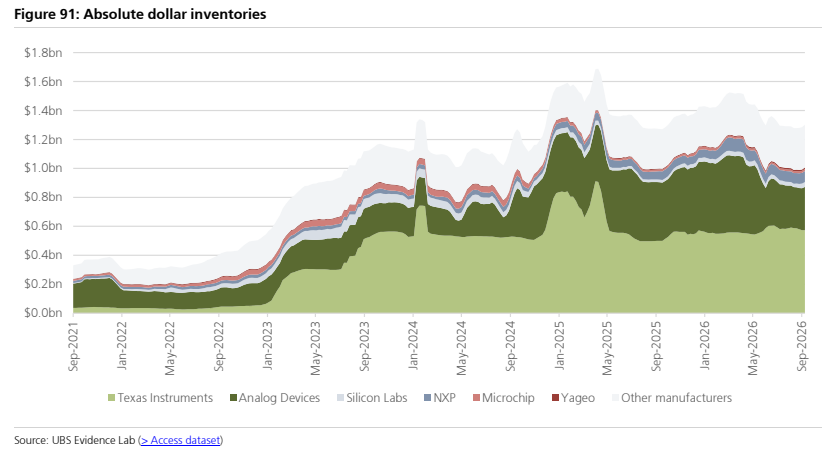Select the NXP legend label
The height and width of the screenshot is (460, 836).
coord(445,398)
